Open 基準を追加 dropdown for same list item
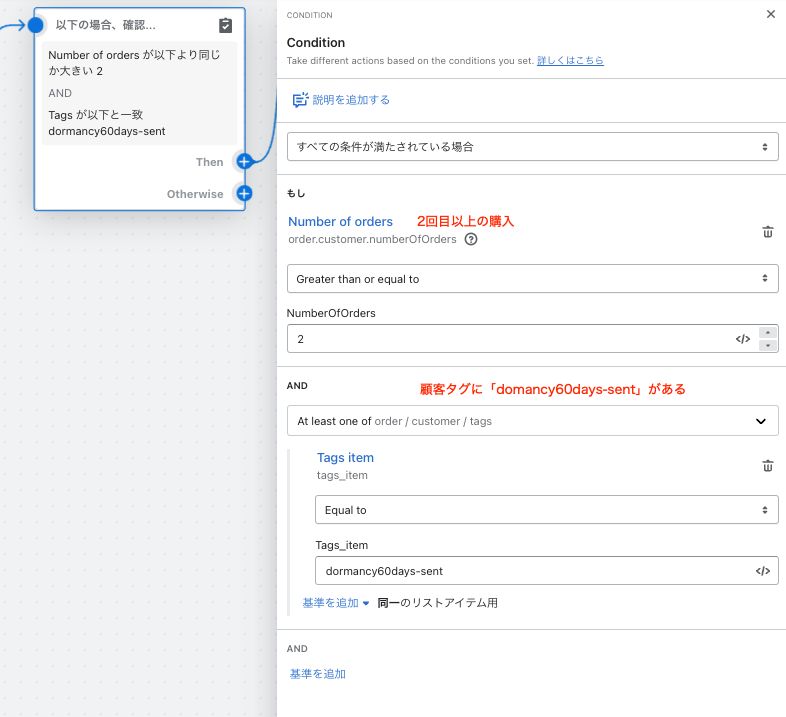This screenshot has width=786, height=717. 335,603
